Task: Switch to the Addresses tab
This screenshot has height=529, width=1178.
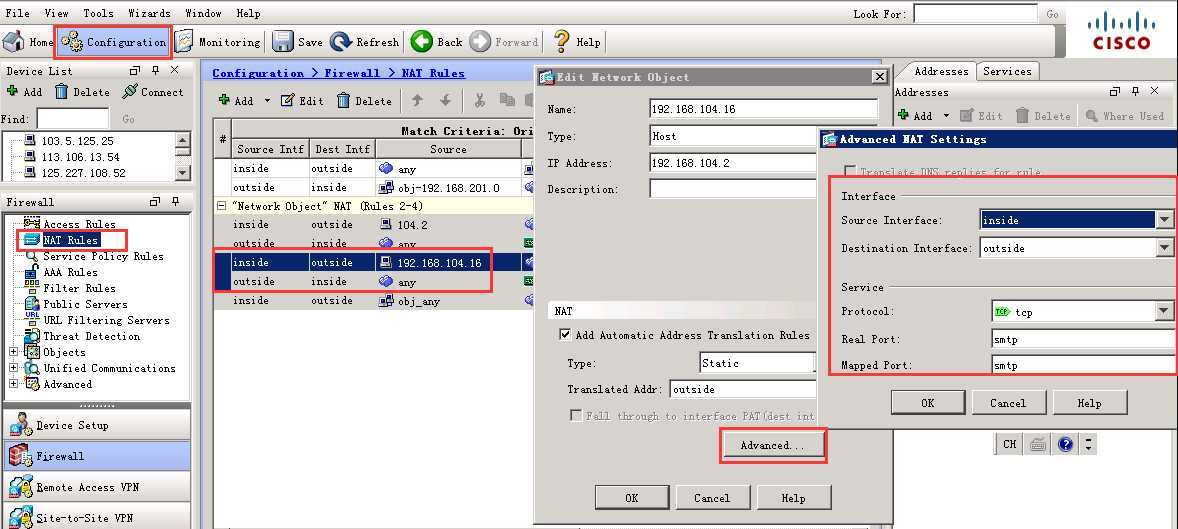Action: (x=941, y=71)
